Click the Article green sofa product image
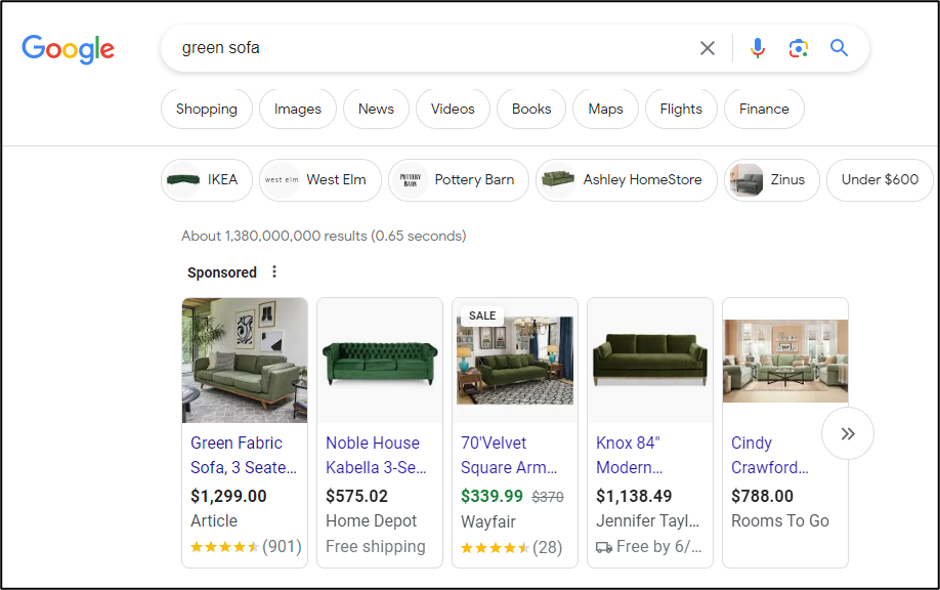The image size is (940, 590). [245, 360]
